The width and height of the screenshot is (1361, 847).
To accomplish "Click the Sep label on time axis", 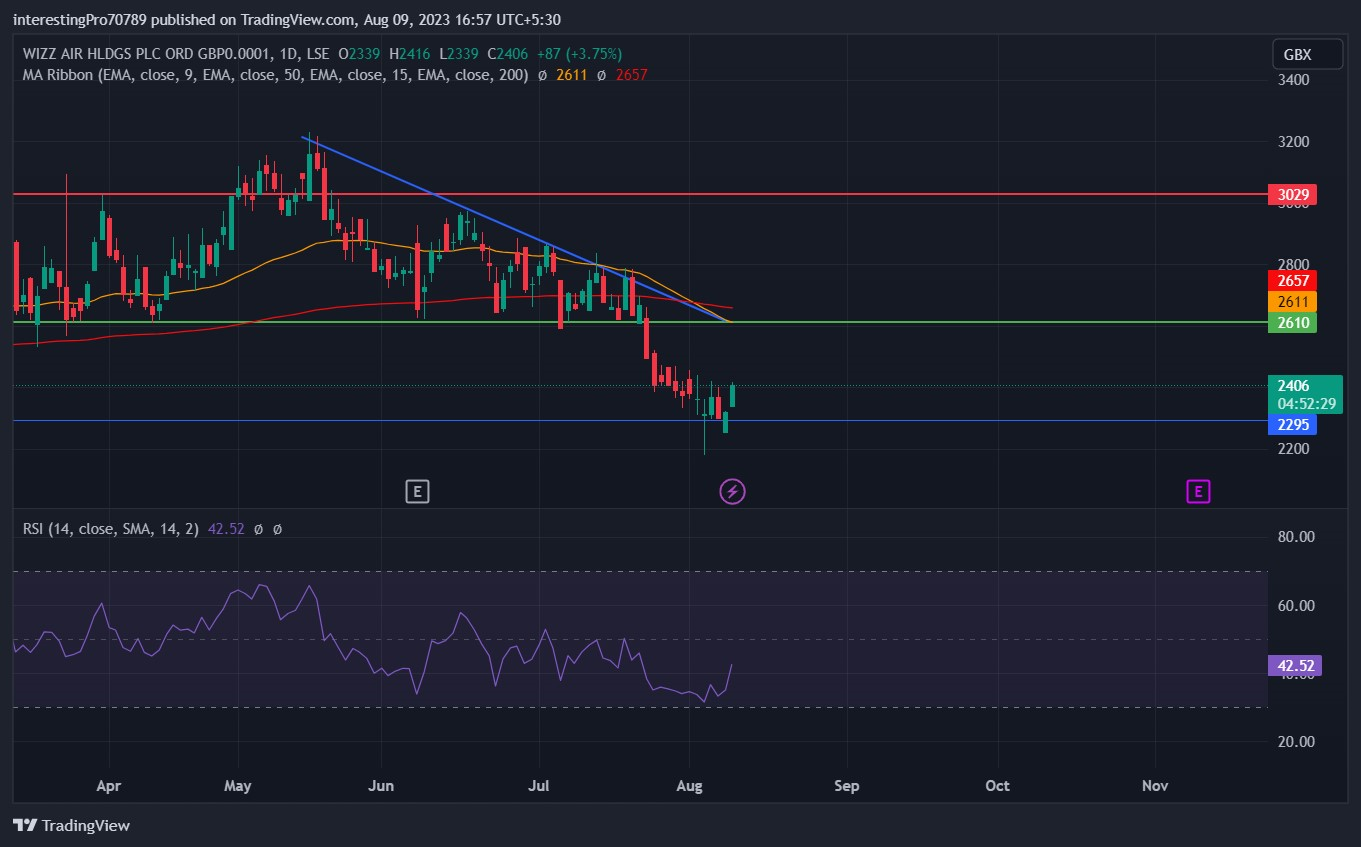I will pos(846,786).
